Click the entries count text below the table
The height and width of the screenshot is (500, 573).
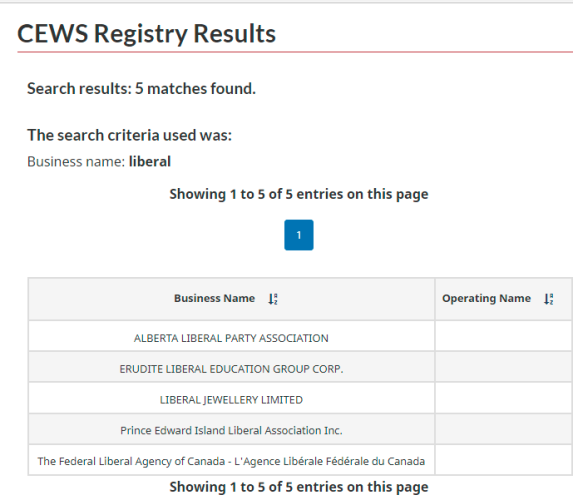(x=299, y=487)
